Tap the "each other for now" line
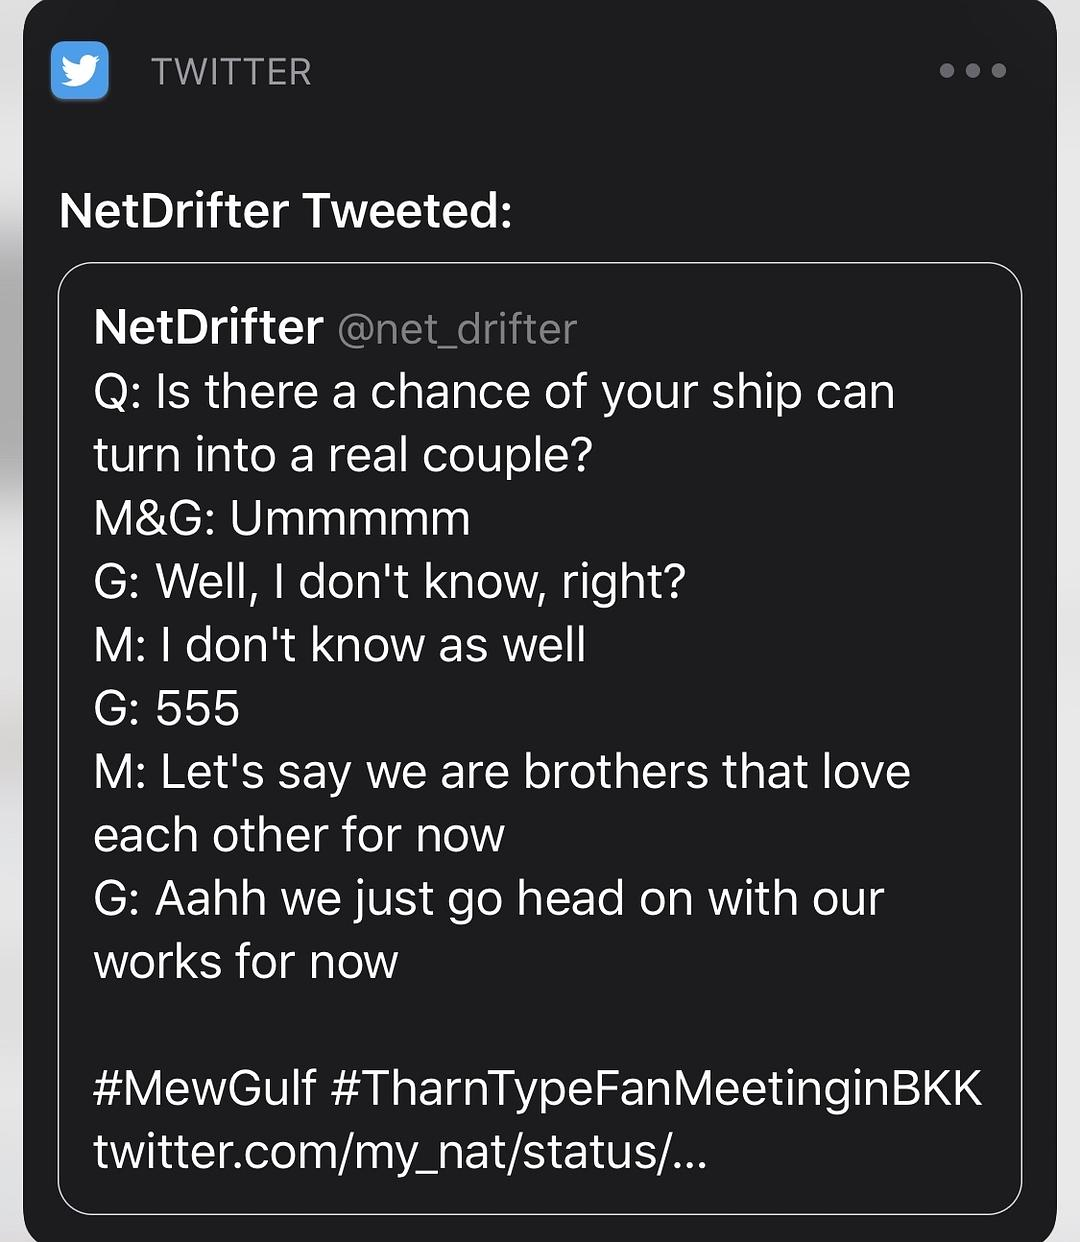The image size is (1080, 1242). [299, 835]
